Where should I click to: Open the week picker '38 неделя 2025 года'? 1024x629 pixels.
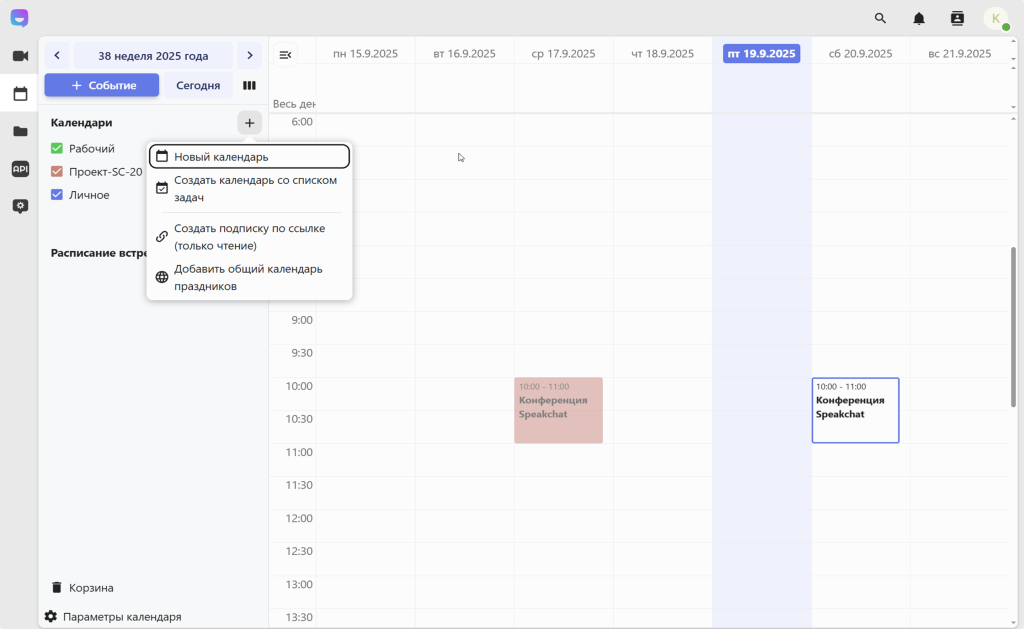click(153, 56)
